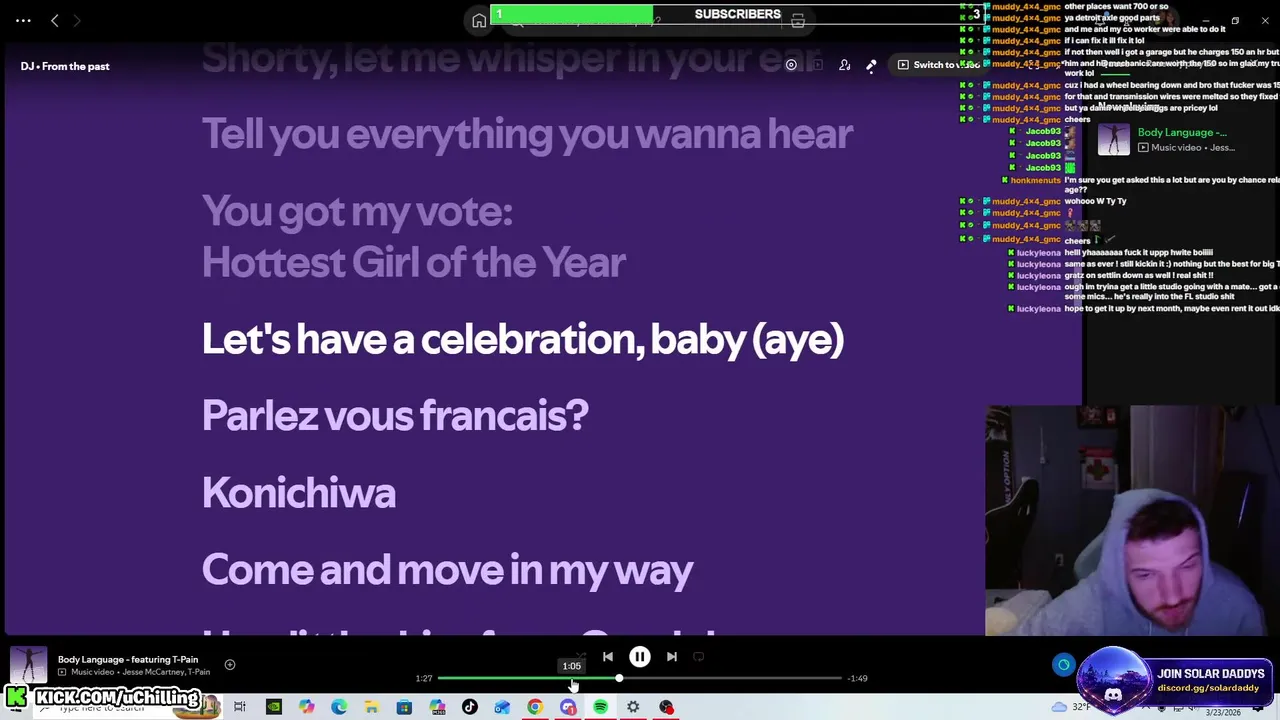Select lyric 'Let's have a celebration, baby (aye)'
The height and width of the screenshot is (720, 1280).
point(522,339)
